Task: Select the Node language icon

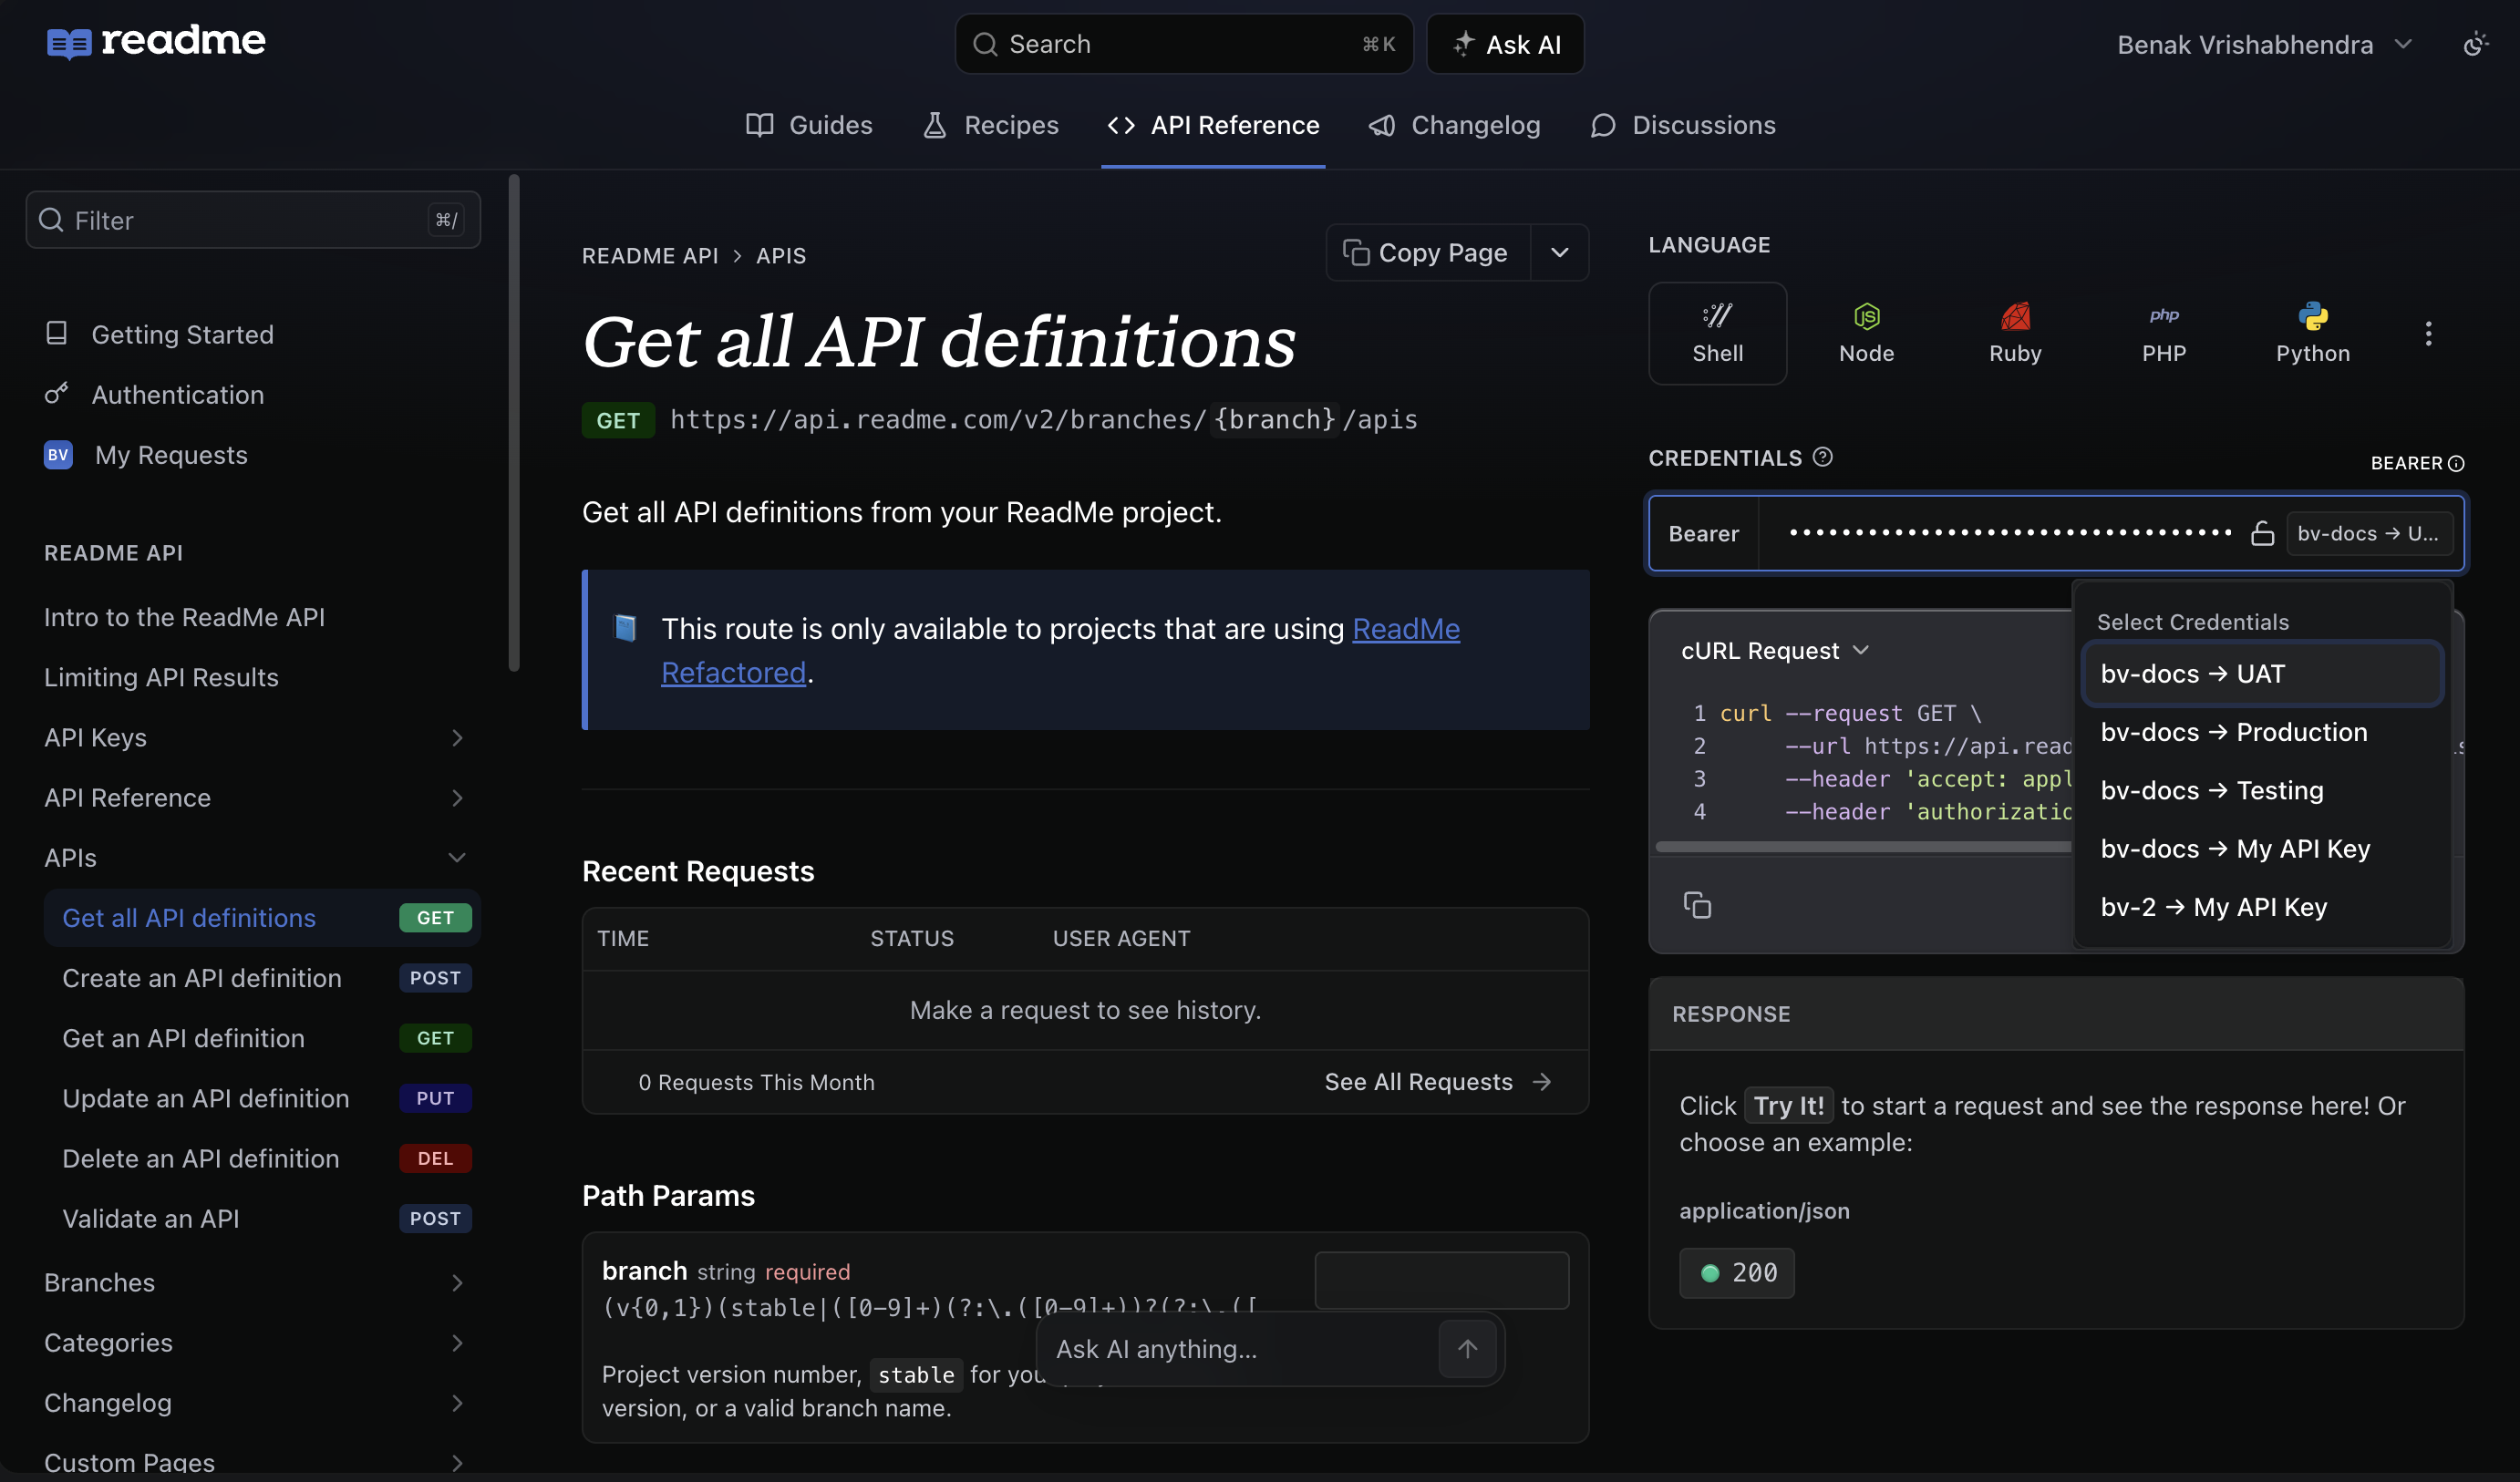Action: coord(1866,333)
